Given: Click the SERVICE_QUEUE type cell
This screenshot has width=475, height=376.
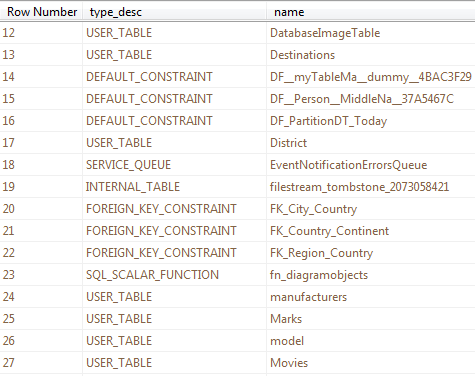Looking at the screenshot, I should pyautogui.click(x=174, y=165).
